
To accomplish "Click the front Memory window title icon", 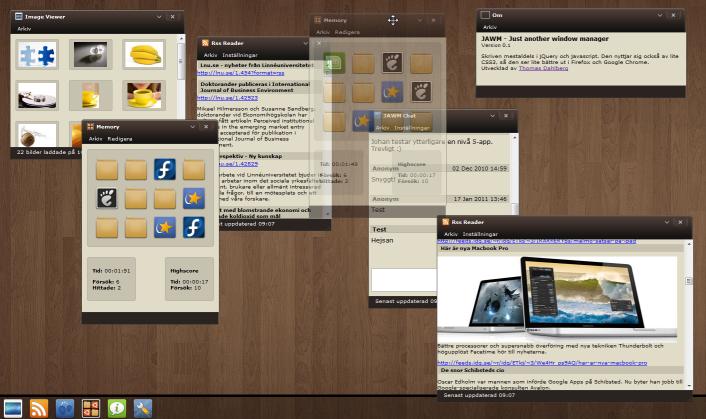I will 91,127.
